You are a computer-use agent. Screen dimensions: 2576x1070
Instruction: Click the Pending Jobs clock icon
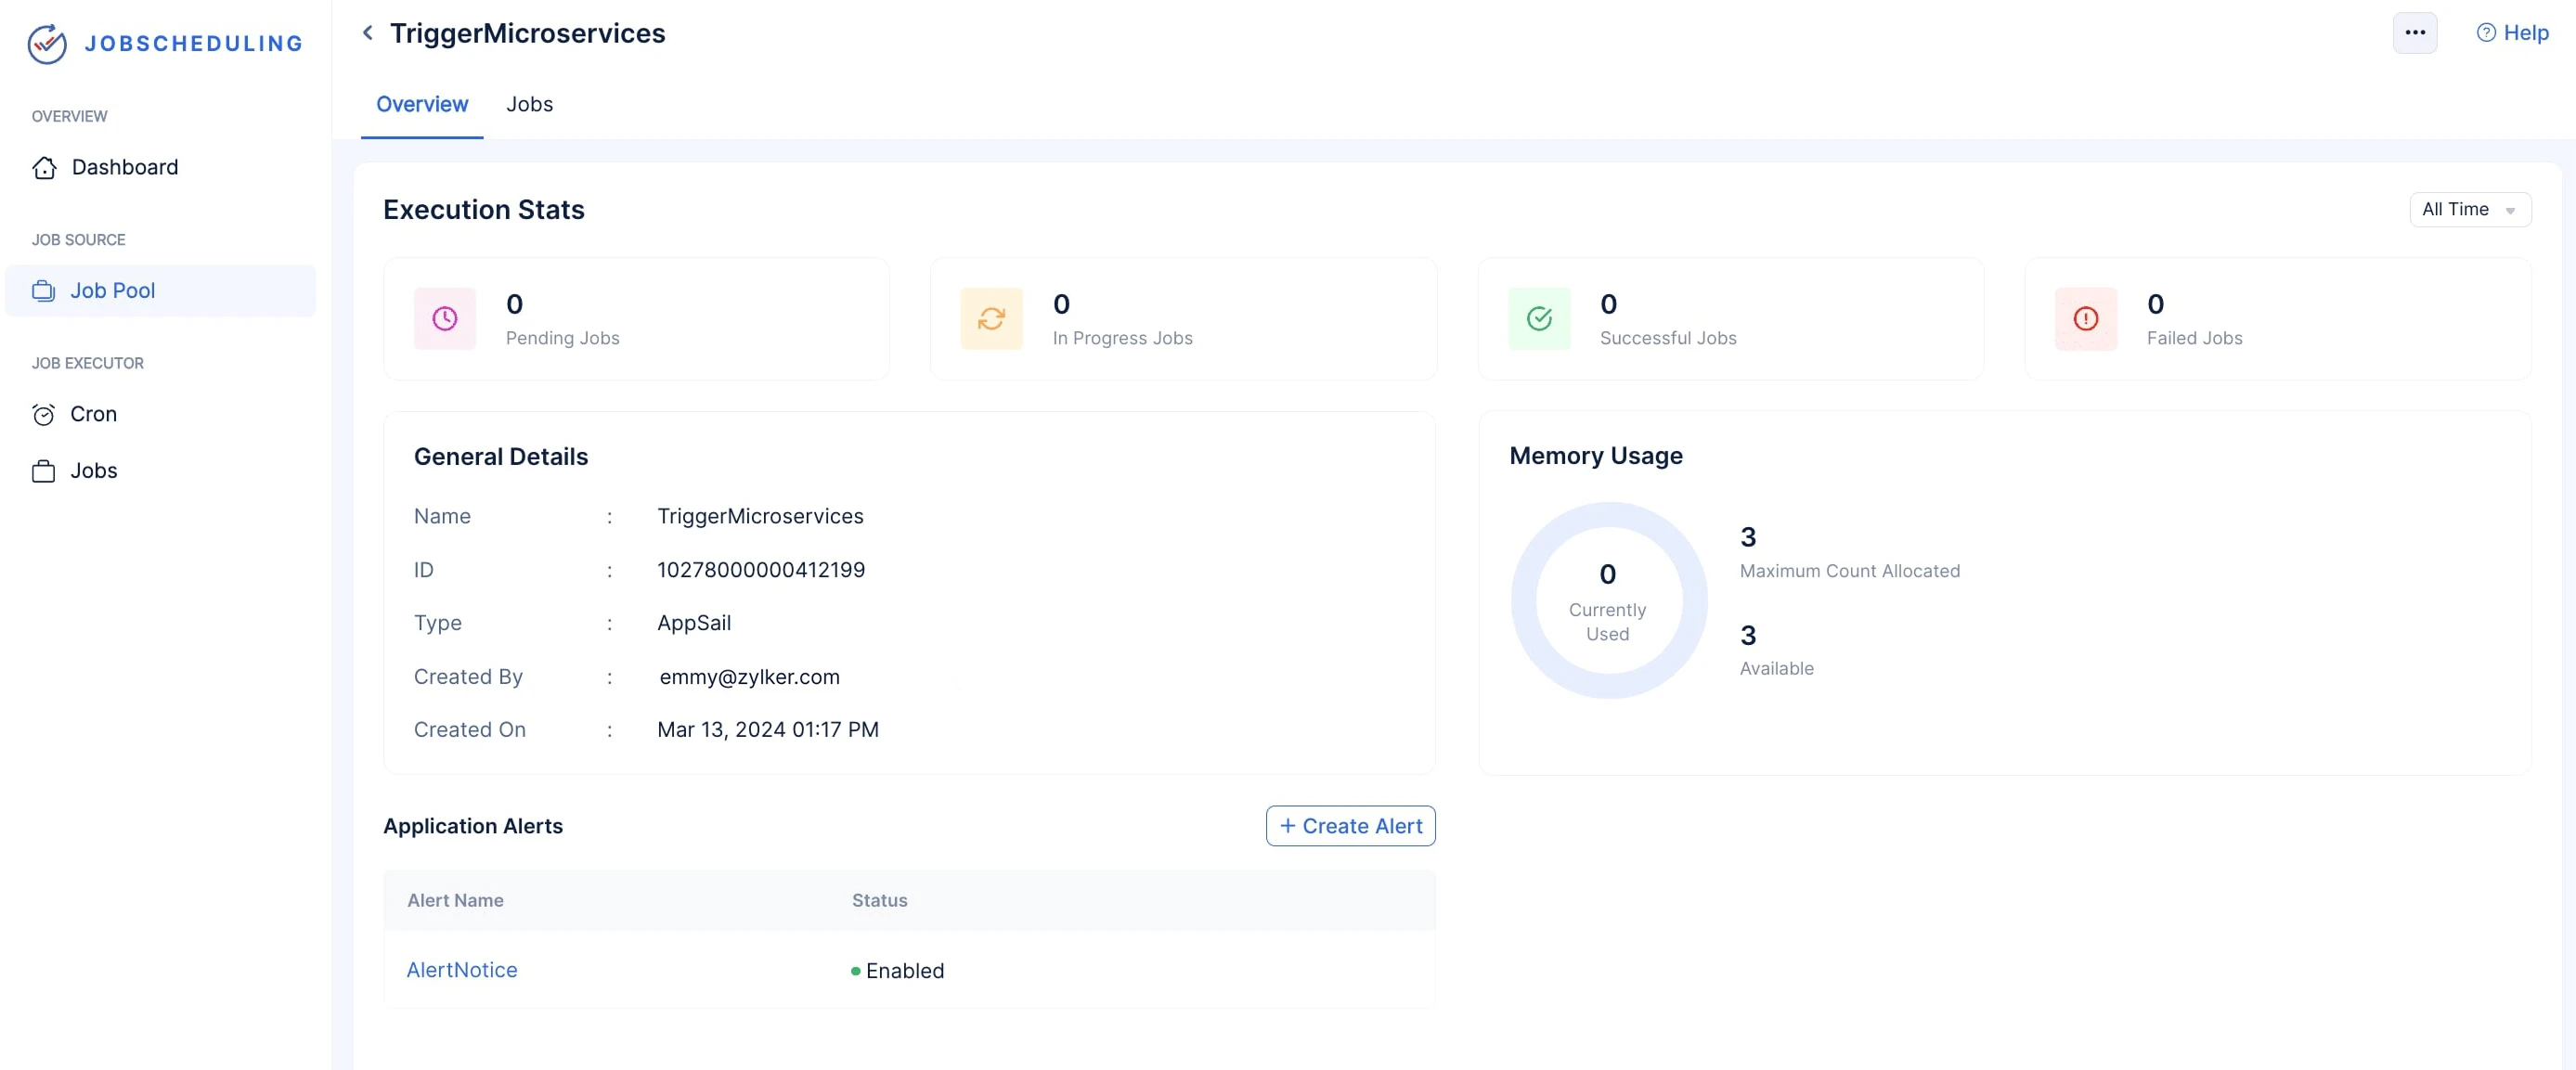coord(445,319)
